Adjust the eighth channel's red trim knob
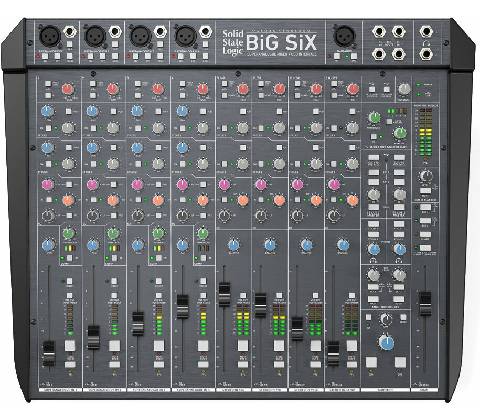Screen dimensions: 480x420 [352, 89]
